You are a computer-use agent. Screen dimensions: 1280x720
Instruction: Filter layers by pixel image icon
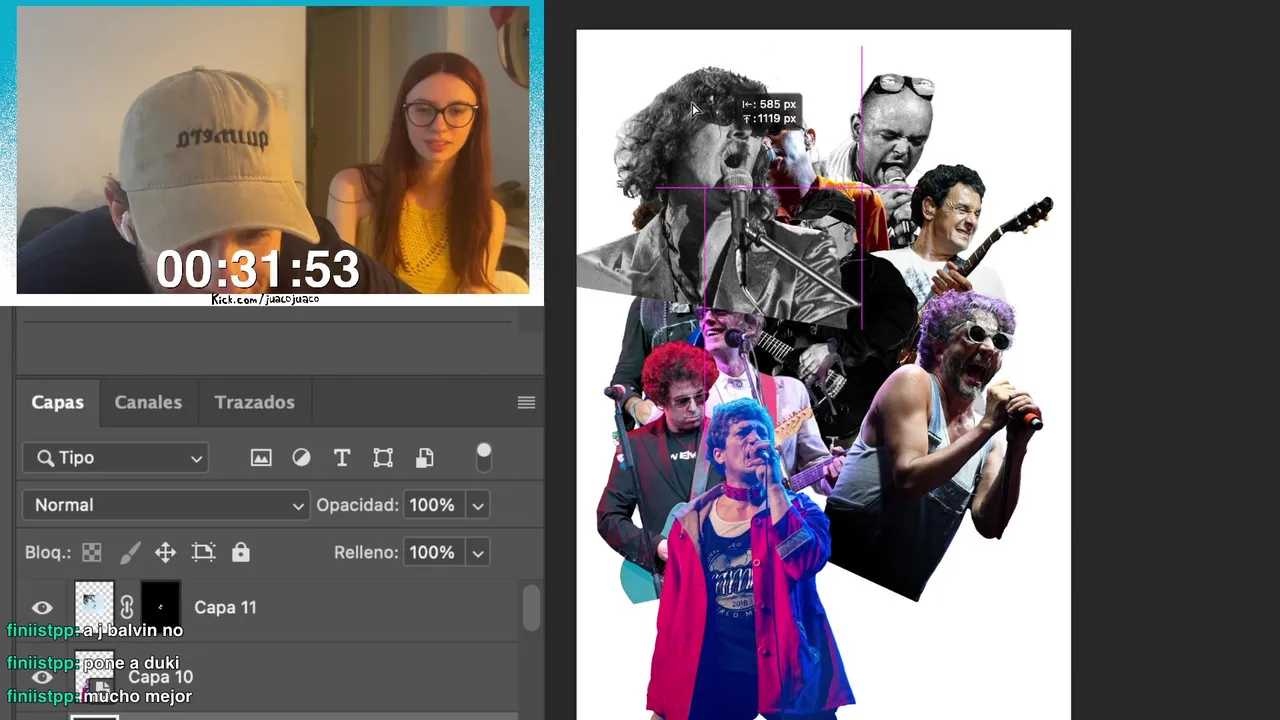tap(261, 458)
